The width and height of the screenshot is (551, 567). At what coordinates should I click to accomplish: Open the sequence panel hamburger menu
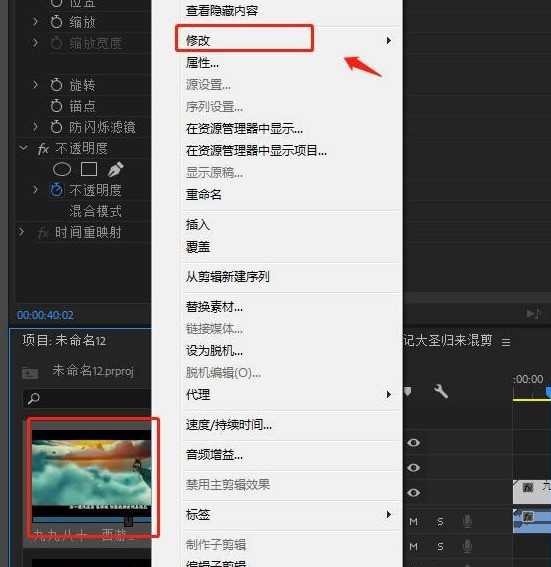[x=506, y=342]
